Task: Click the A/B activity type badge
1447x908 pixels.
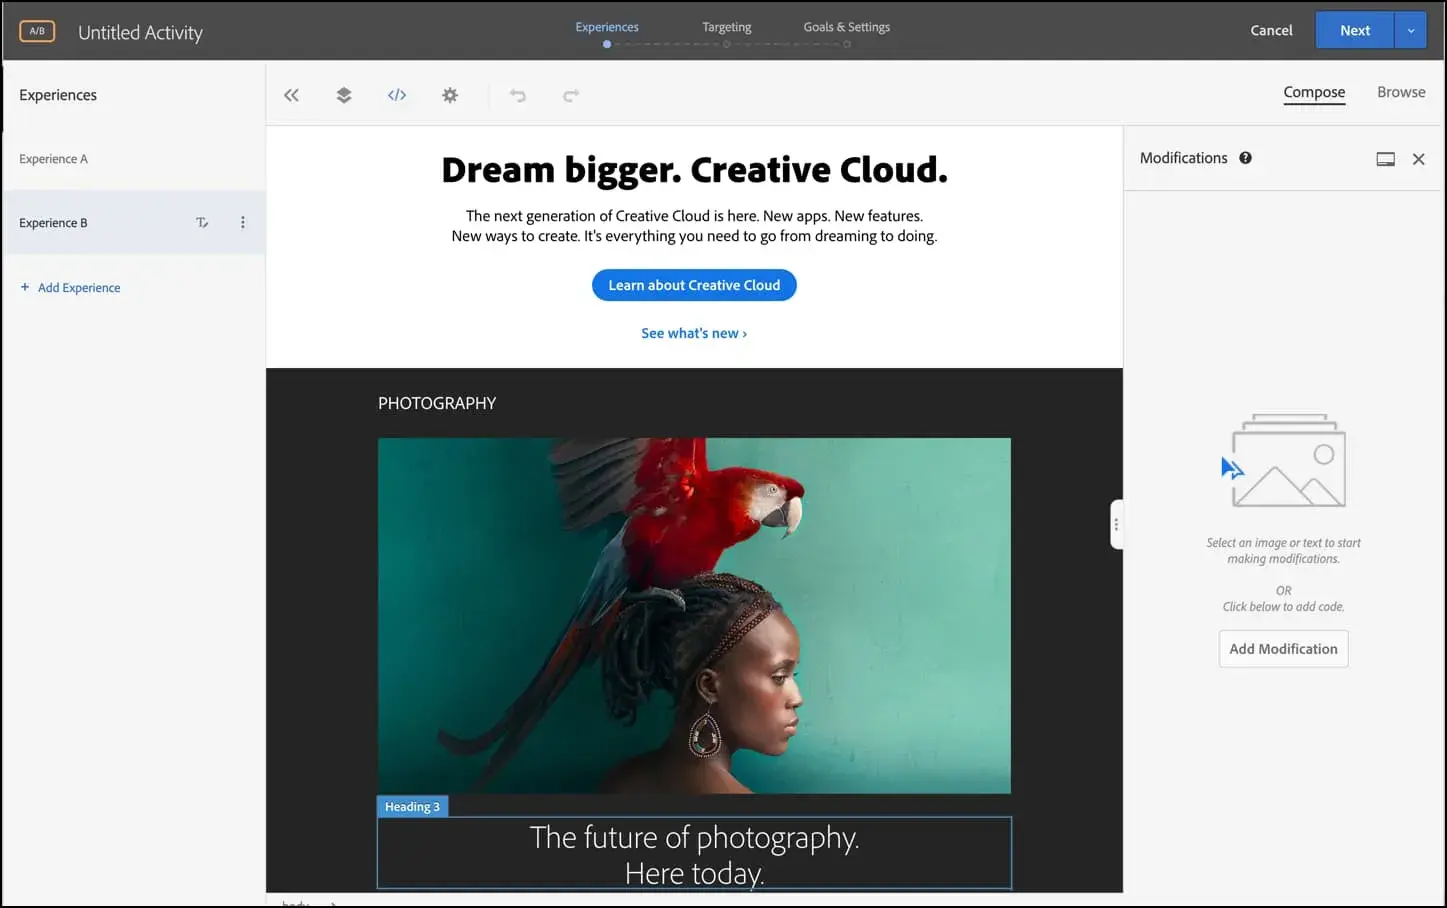Action: tap(37, 31)
